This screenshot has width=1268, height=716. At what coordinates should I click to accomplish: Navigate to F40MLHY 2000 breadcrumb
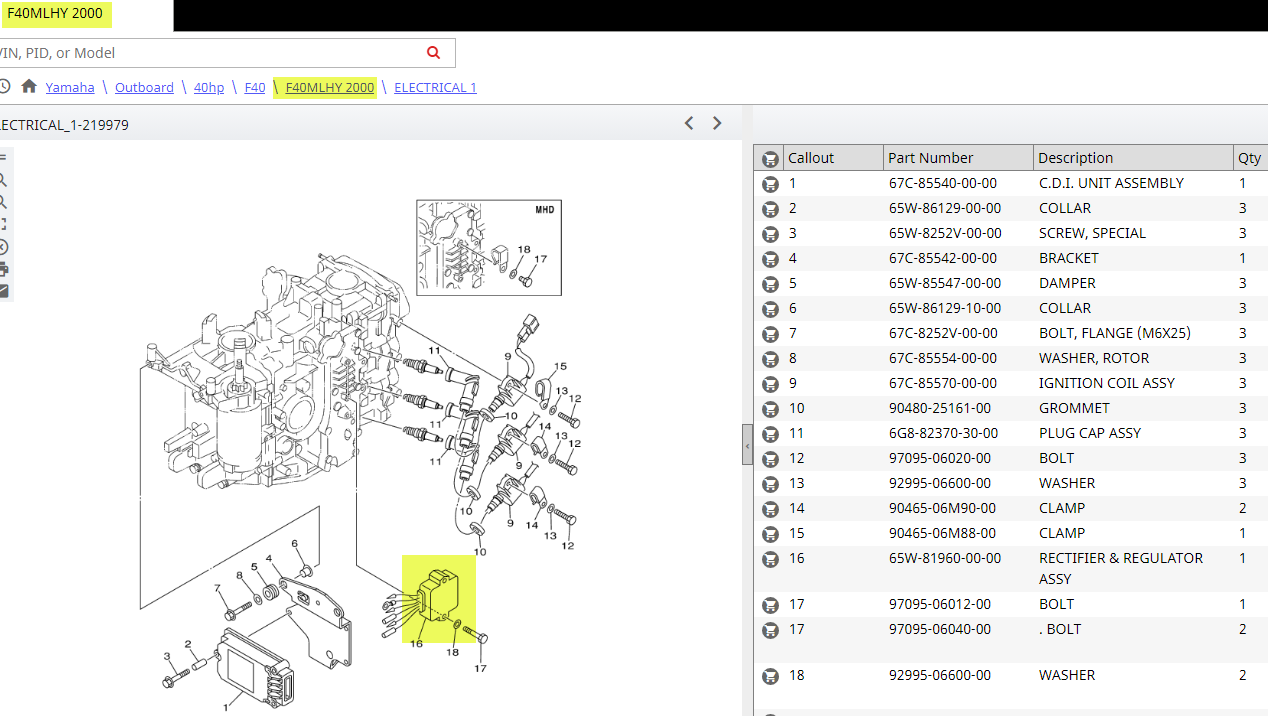click(330, 87)
